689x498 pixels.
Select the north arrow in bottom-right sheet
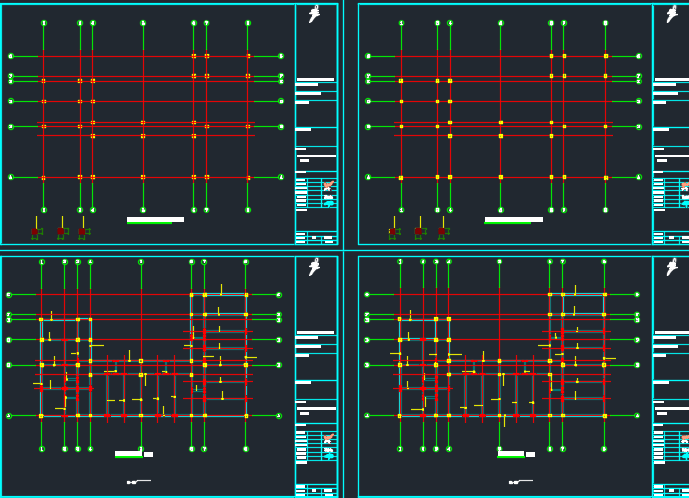pyautogui.click(x=672, y=267)
